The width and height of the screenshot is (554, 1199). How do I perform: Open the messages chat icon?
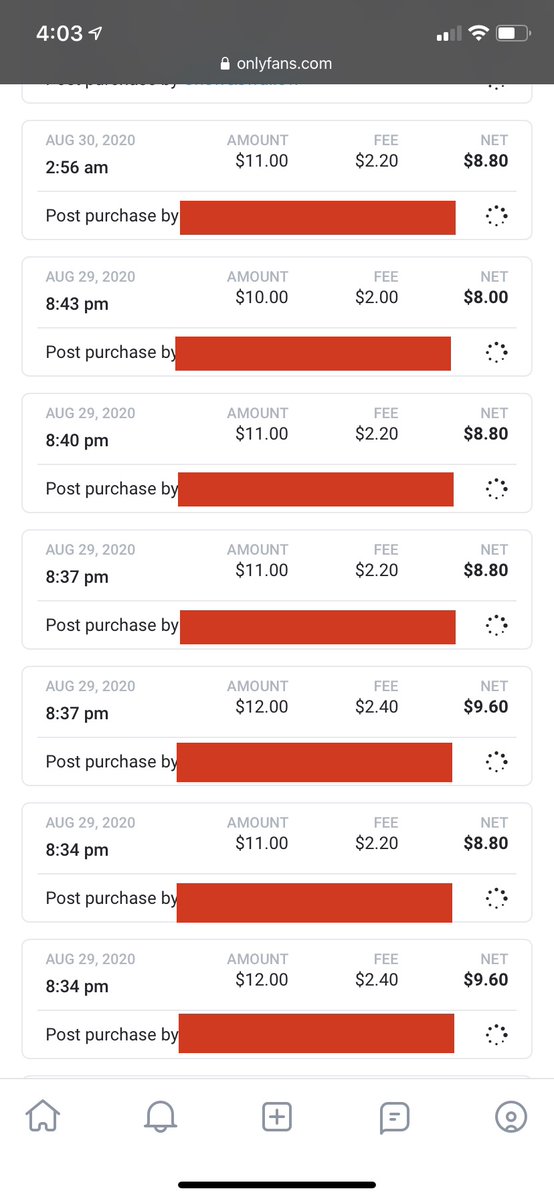click(x=394, y=1118)
